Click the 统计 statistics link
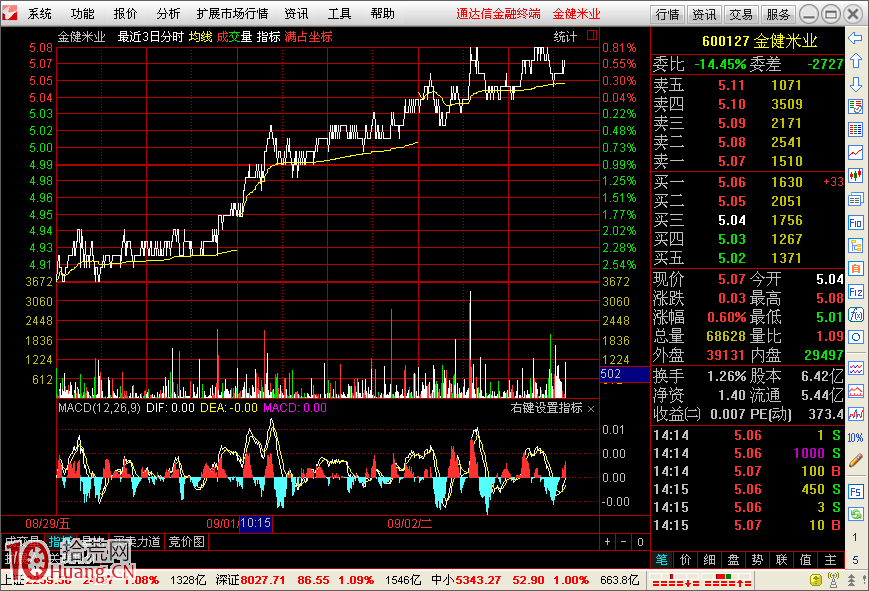The width and height of the screenshot is (869, 591). 565,37
